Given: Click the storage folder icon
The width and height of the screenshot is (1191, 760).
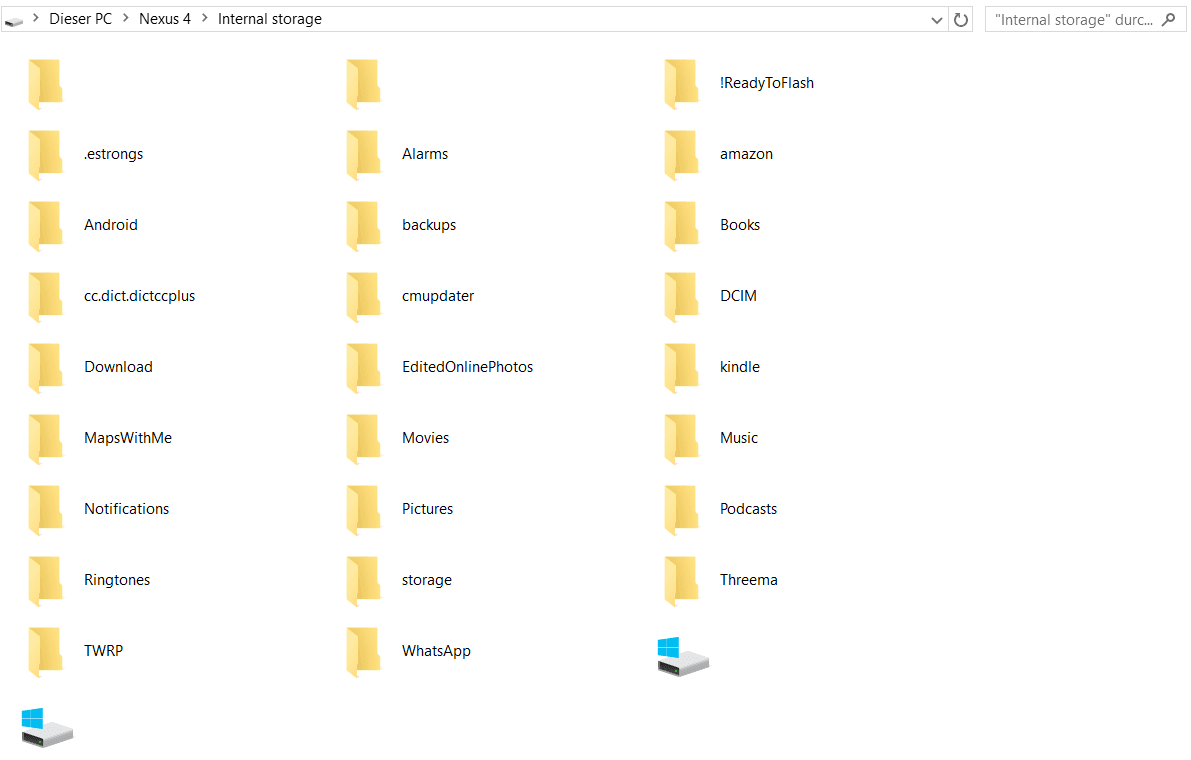Looking at the screenshot, I should [x=364, y=581].
